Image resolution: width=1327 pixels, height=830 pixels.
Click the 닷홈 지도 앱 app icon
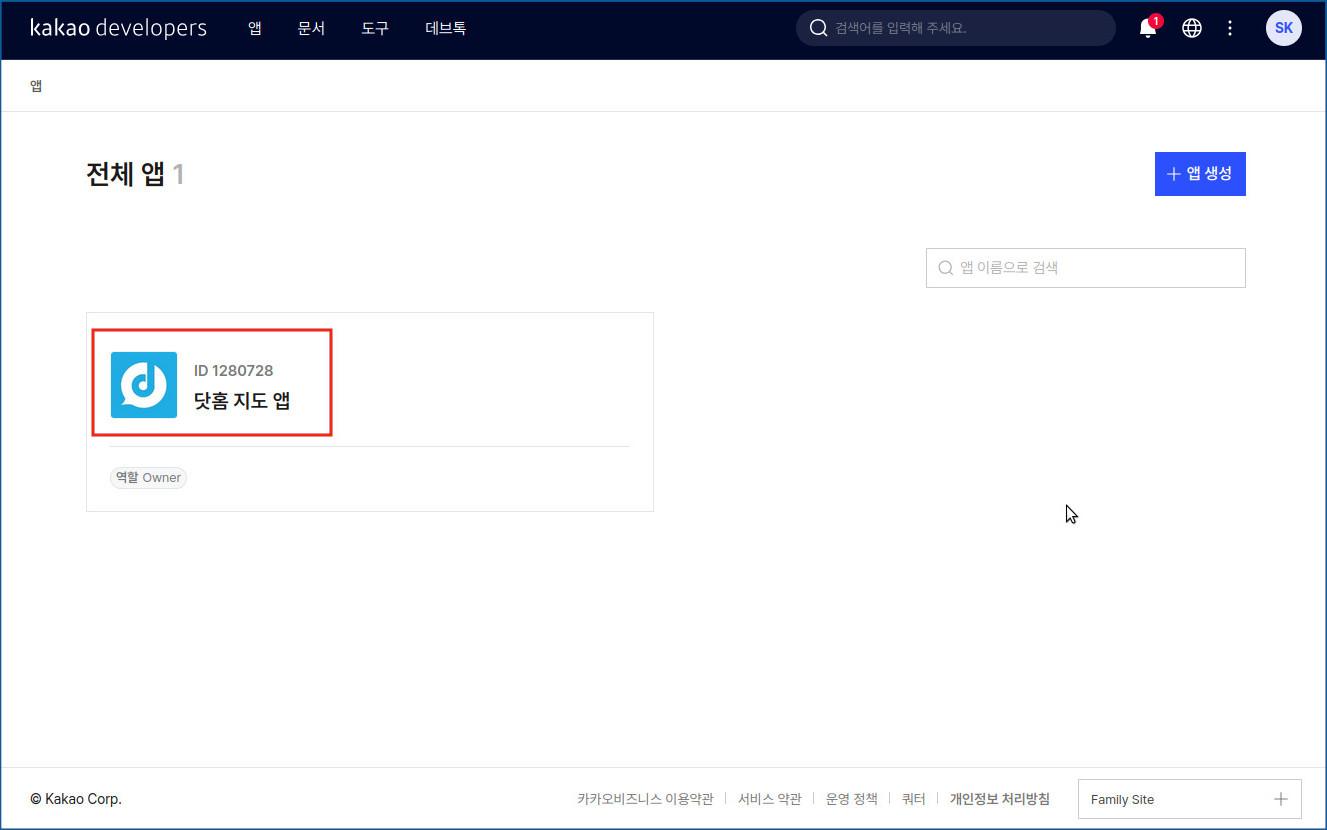point(144,385)
